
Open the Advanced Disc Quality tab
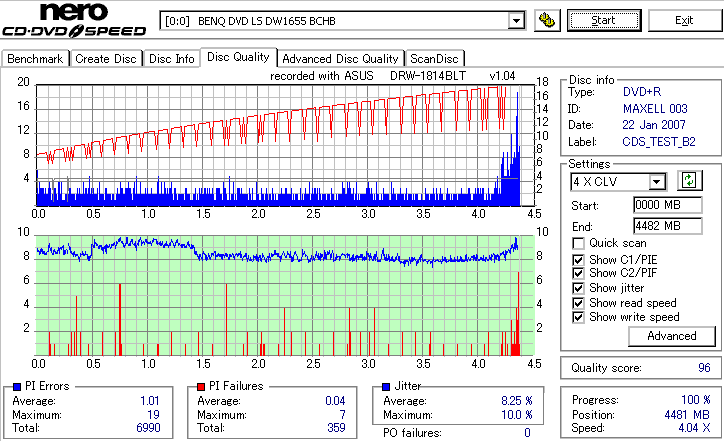click(x=340, y=59)
